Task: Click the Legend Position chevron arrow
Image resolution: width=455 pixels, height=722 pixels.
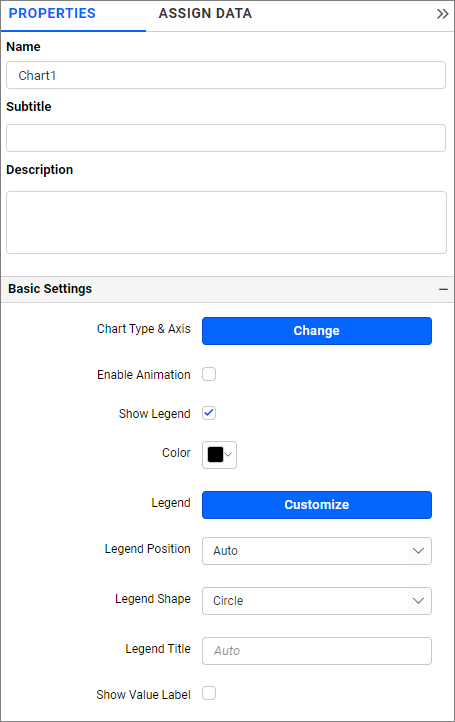Action: coord(418,551)
